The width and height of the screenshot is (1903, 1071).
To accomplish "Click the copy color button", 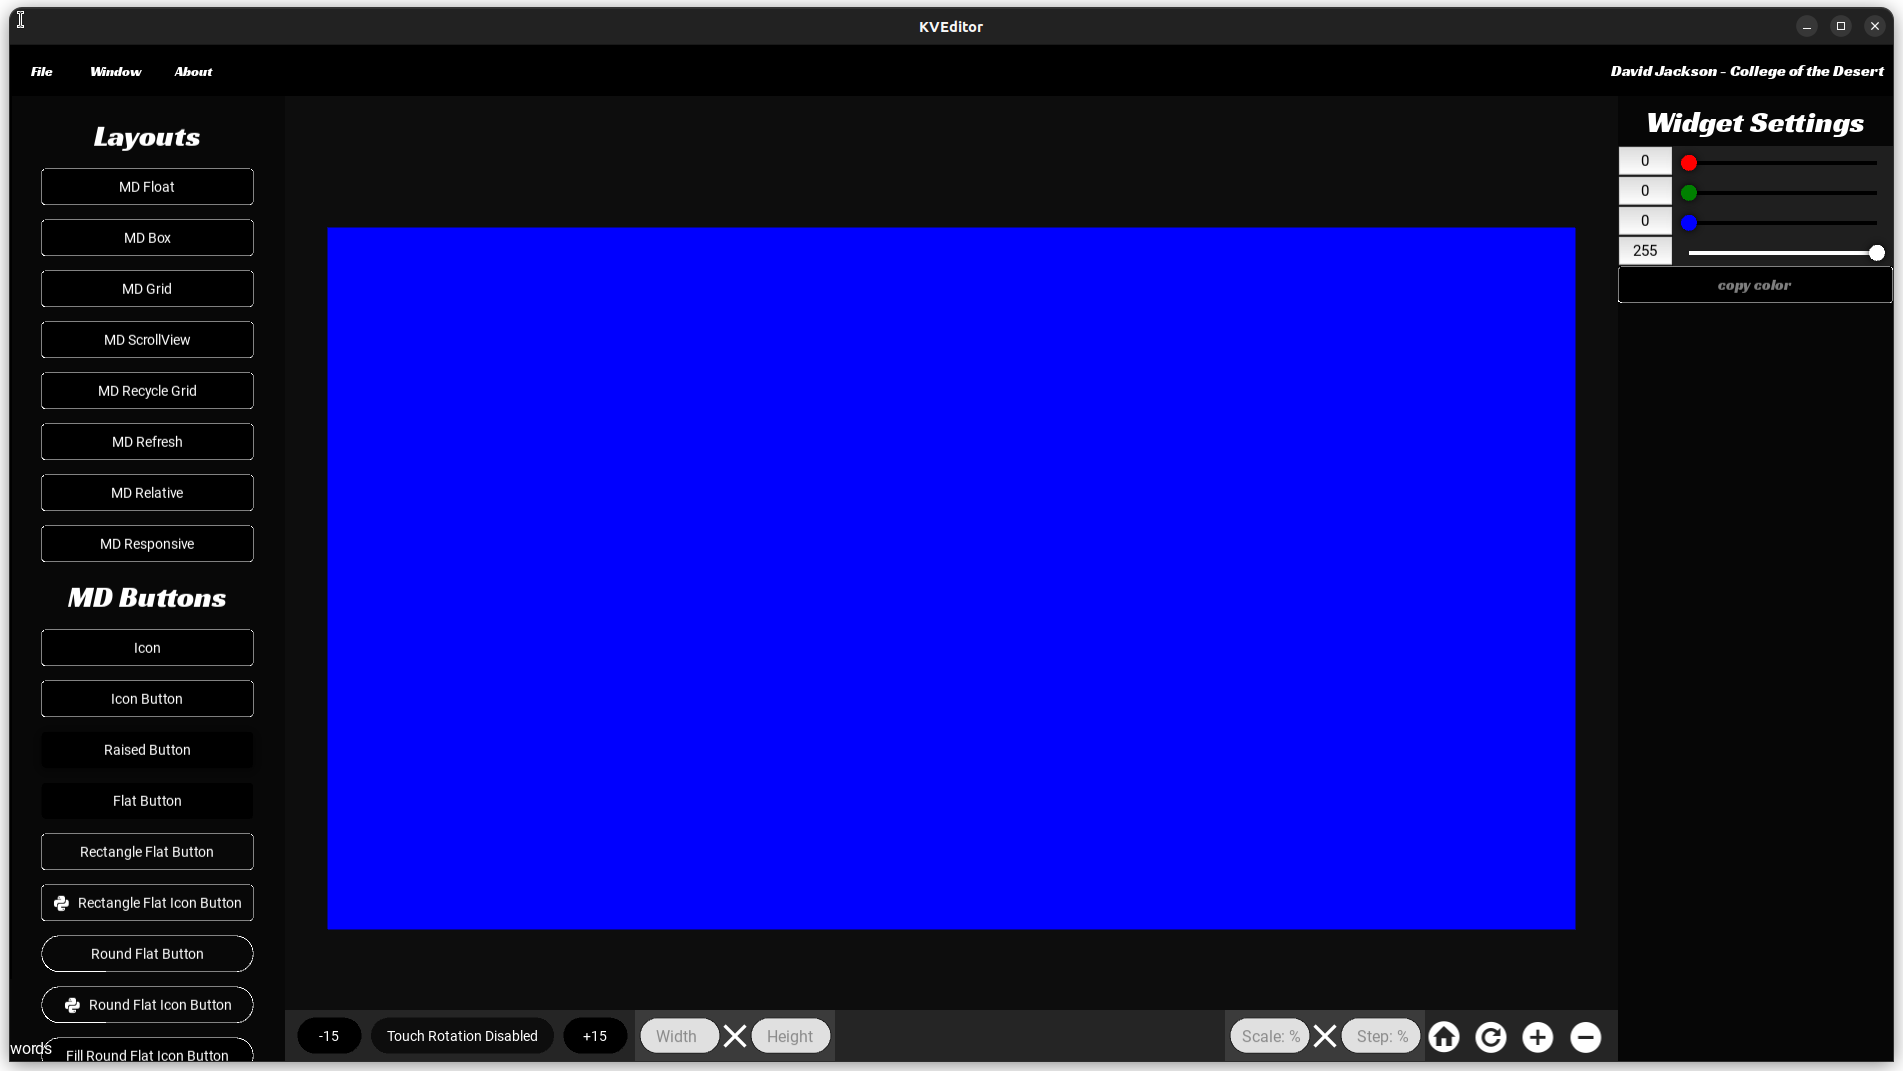I will pos(1753,285).
